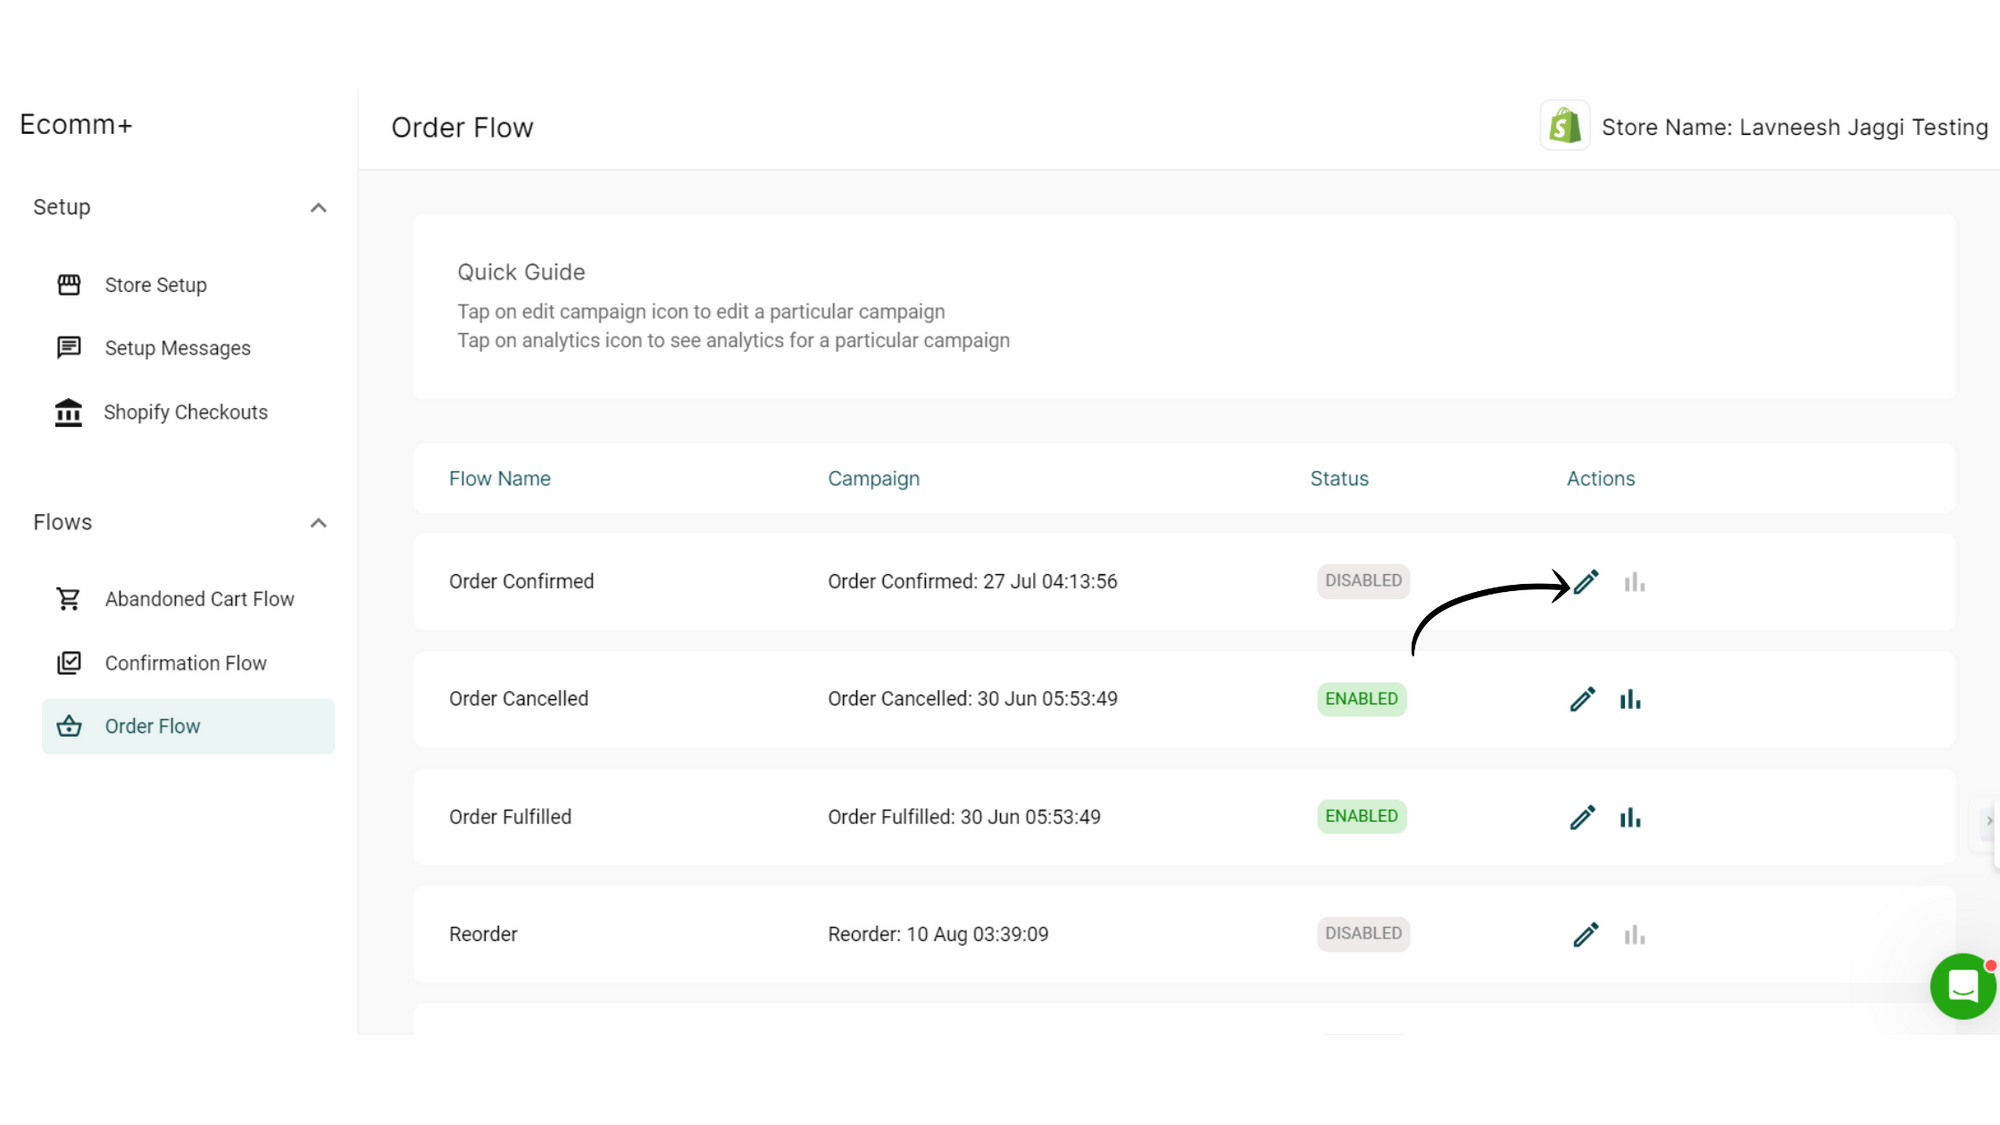Toggle the DISABLED status for Reorder

tap(1363, 933)
